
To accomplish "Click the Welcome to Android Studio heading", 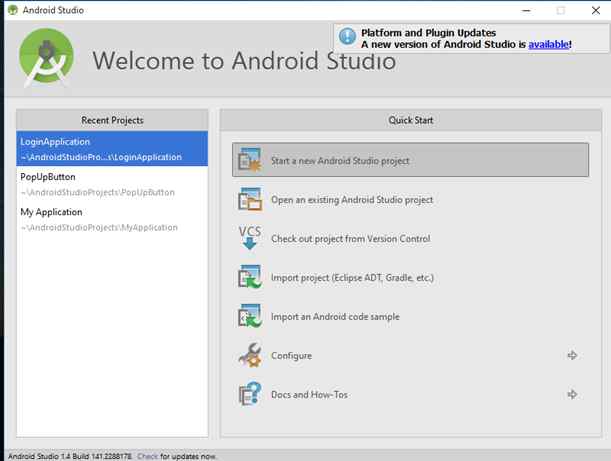I will (x=244, y=61).
